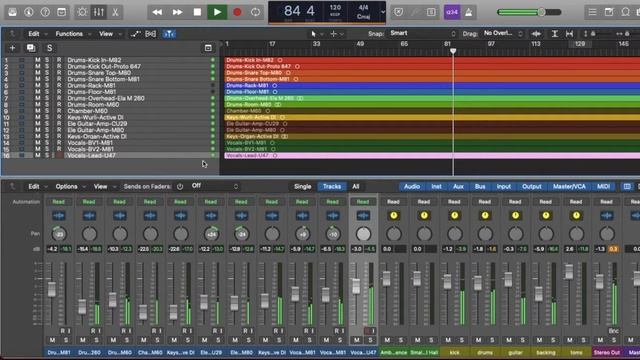Open the Note Pads icon
The width and height of the screenshot is (640, 360).
pyautogui.click(x=609, y=12)
